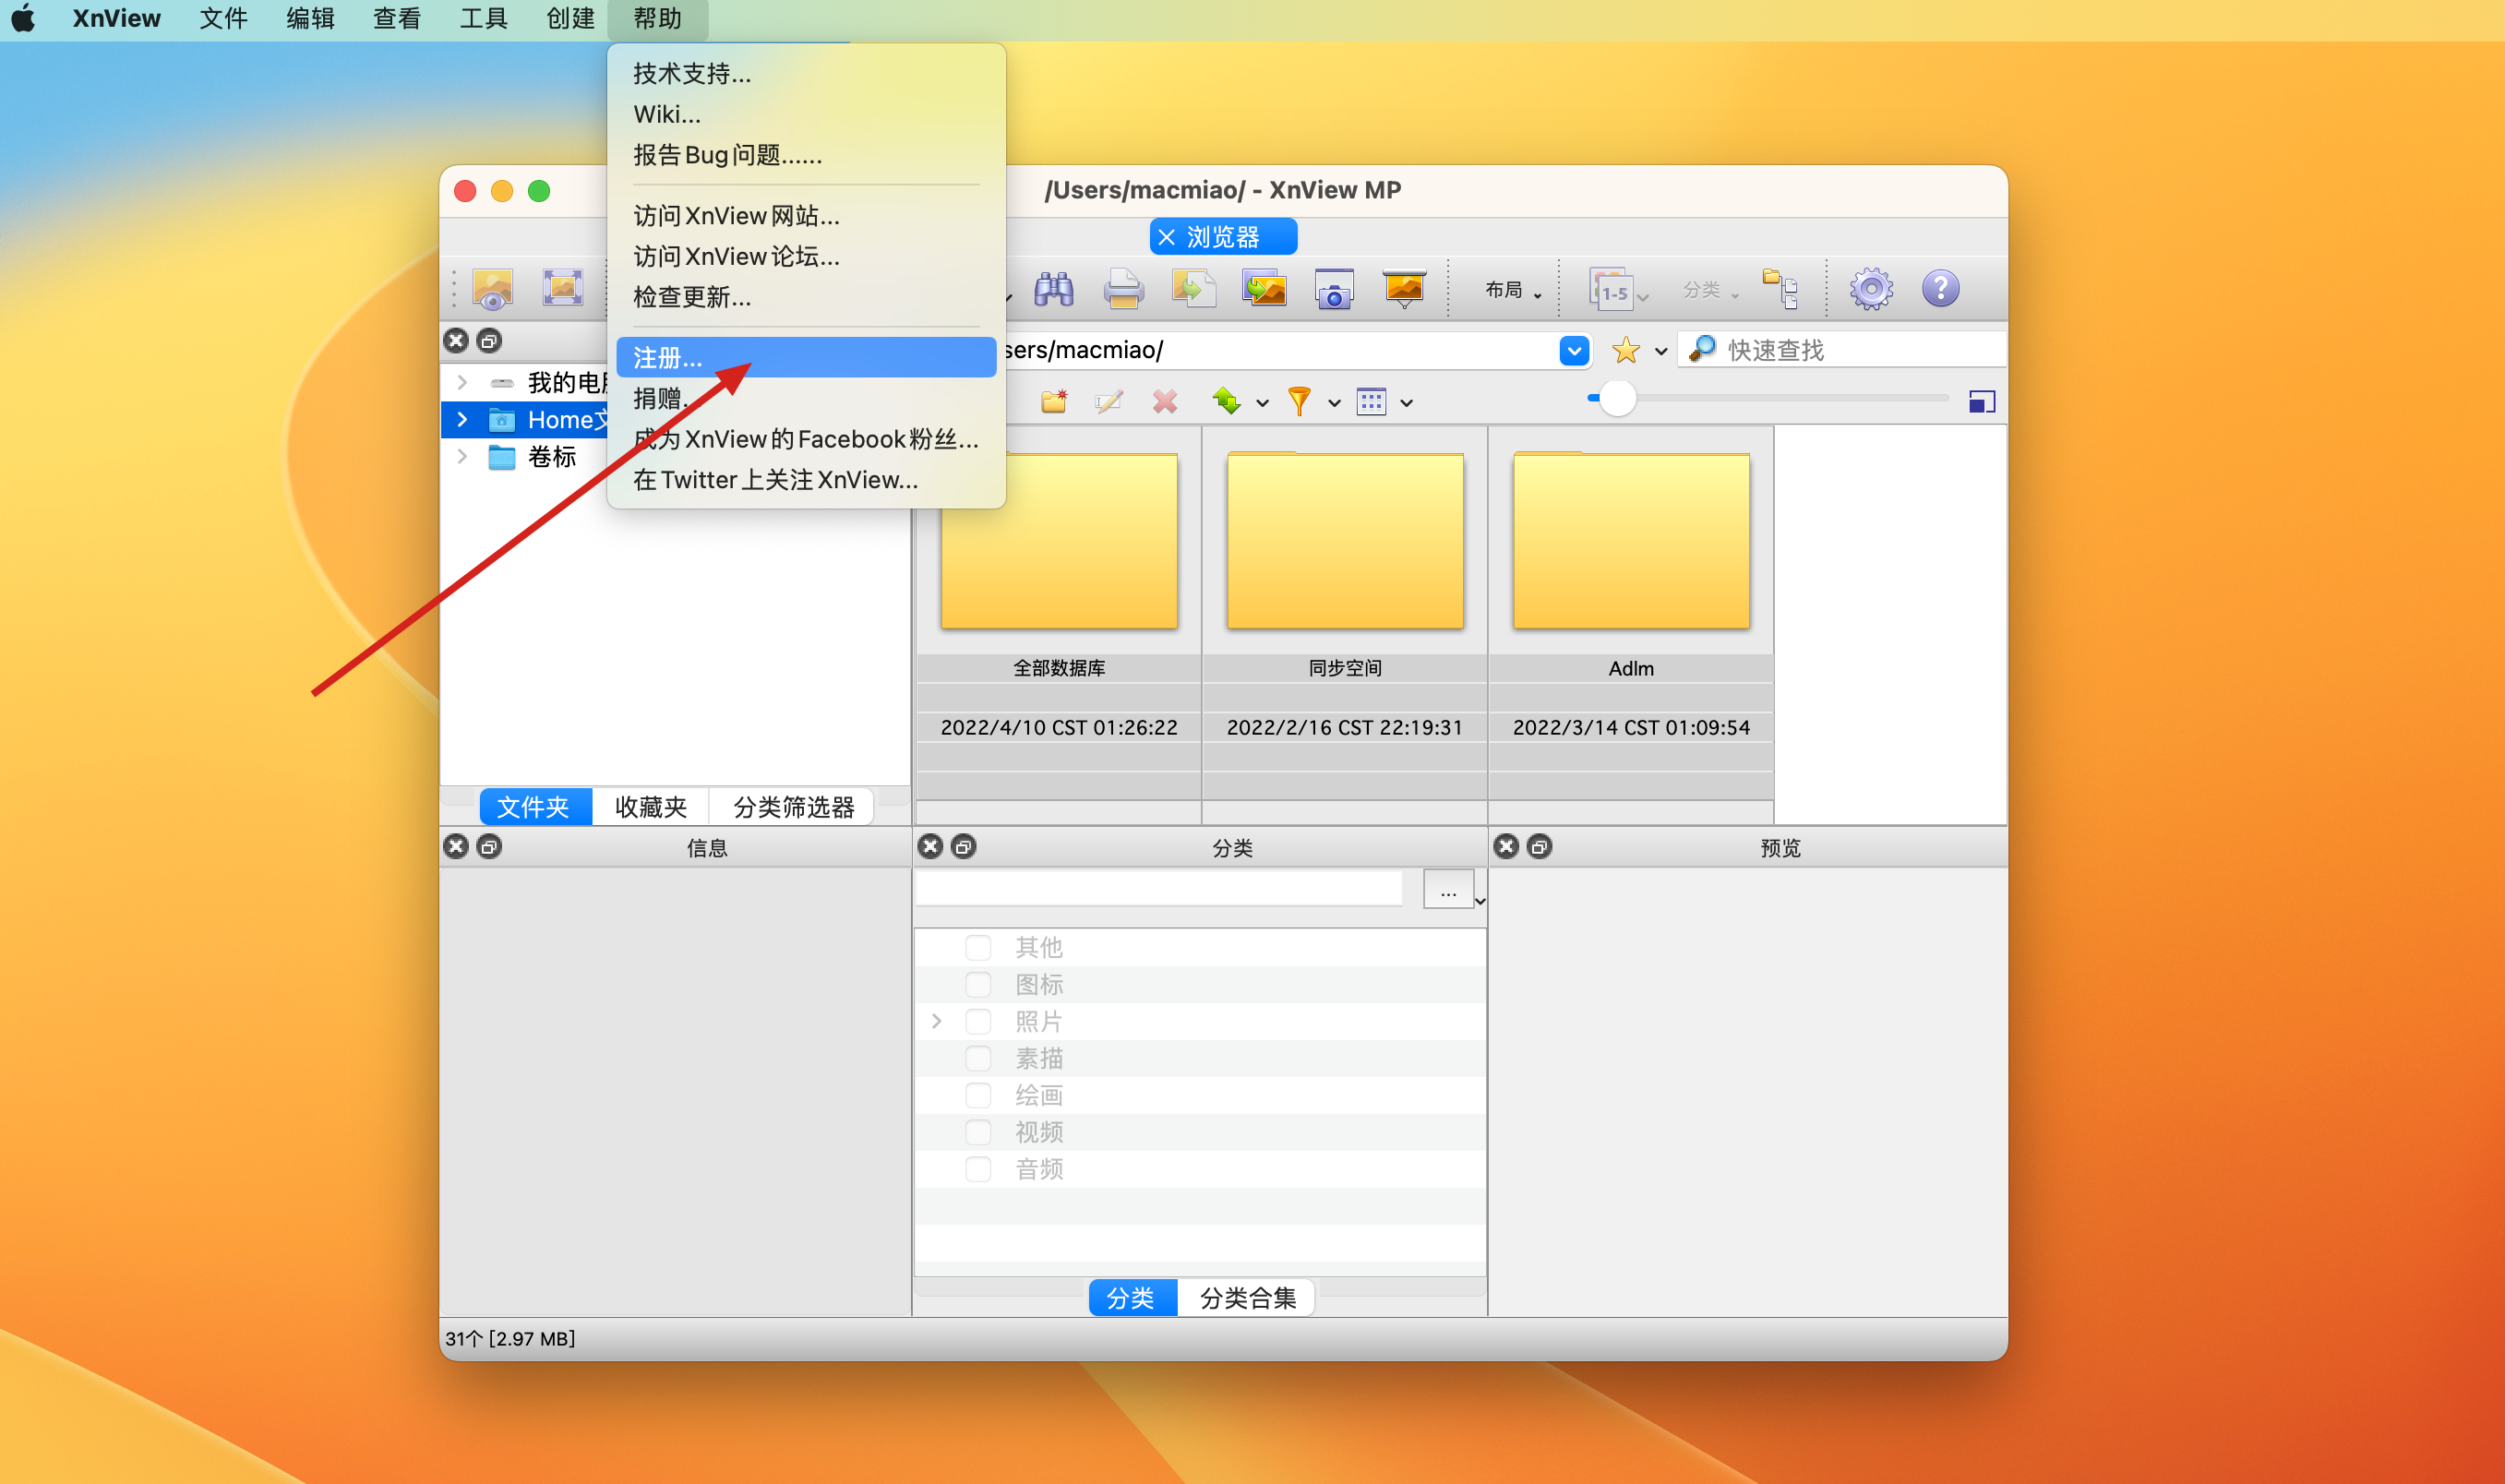Click the thumbnail size slider handle

1616,398
